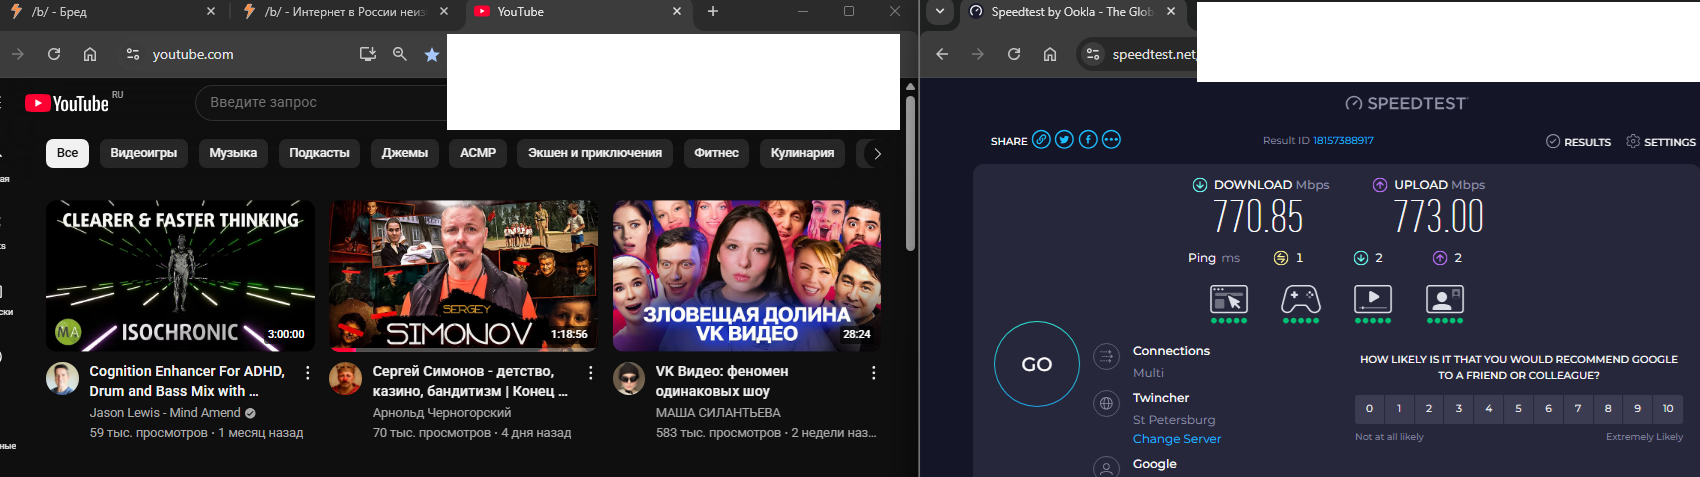Share Speedtest result on Facebook
1700x477 pixels.
point(1088,140)
